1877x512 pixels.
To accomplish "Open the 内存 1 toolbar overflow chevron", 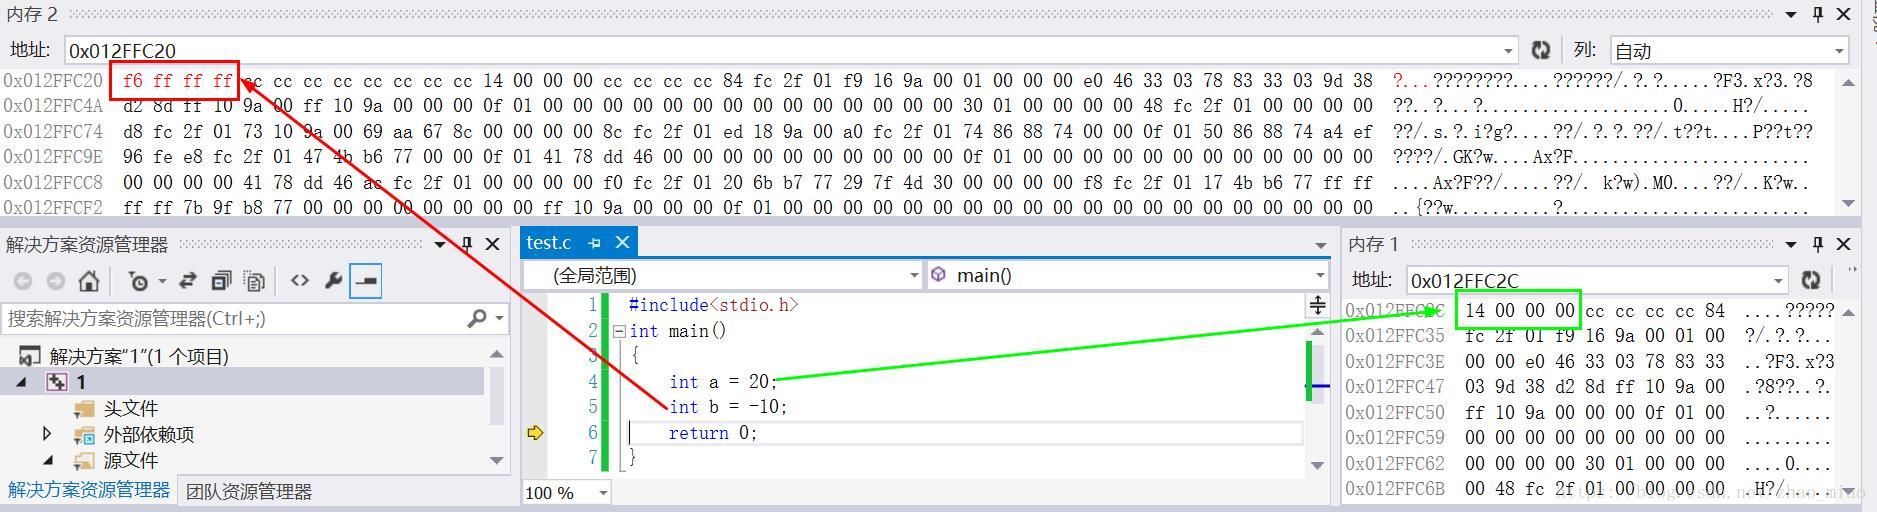I will pos(1852,271).
